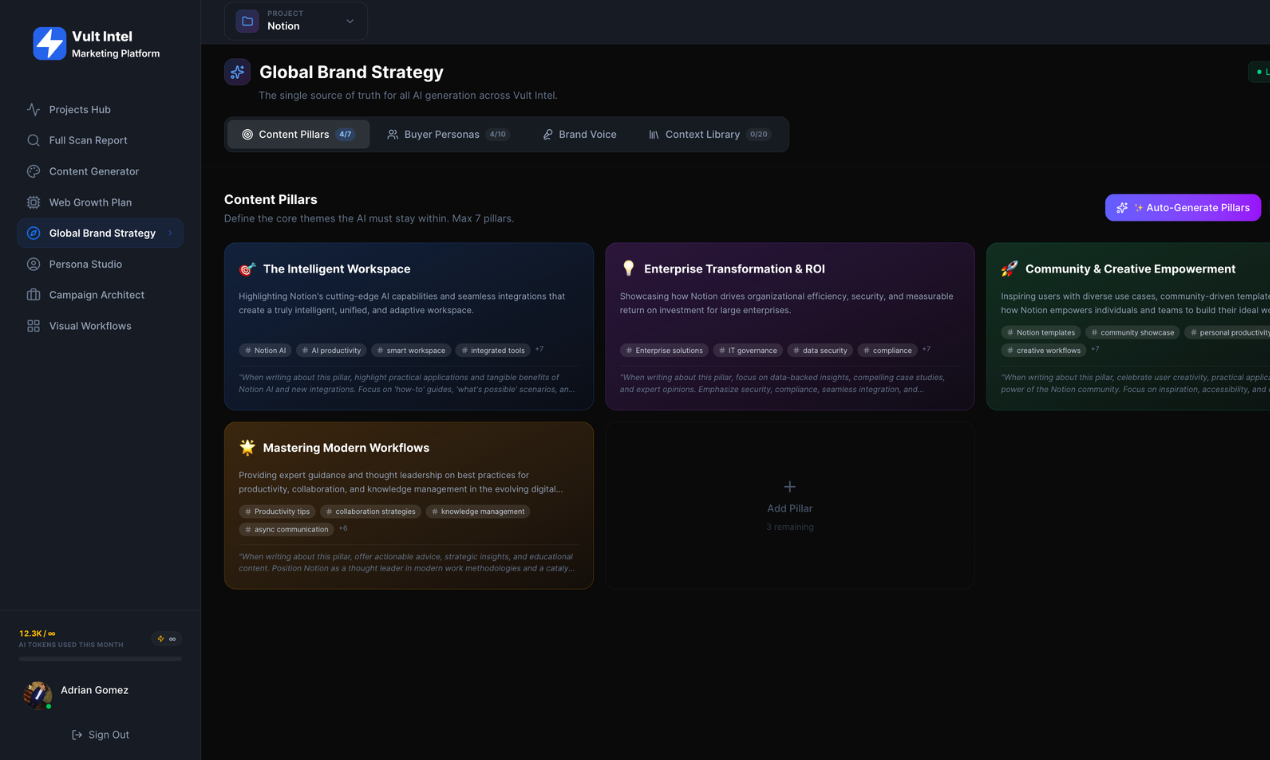Select the Full Scan Report magnifying glass icon
This screenshot has width=1270, height=760.
pos(33,140)
